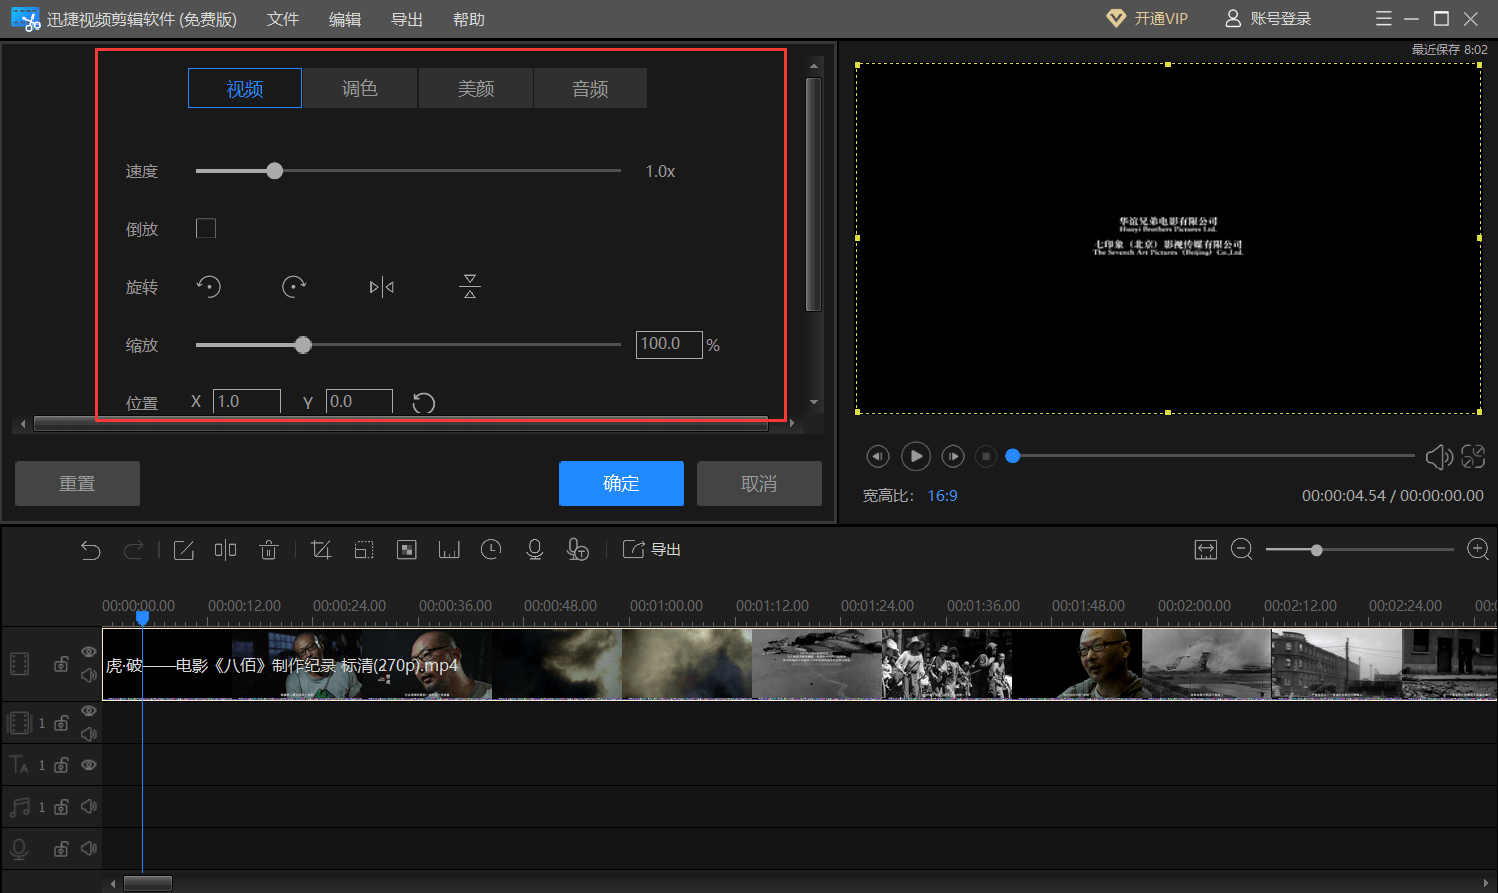Switch to the 调色 tab
1498x893 pixels.
pos(360,89)
